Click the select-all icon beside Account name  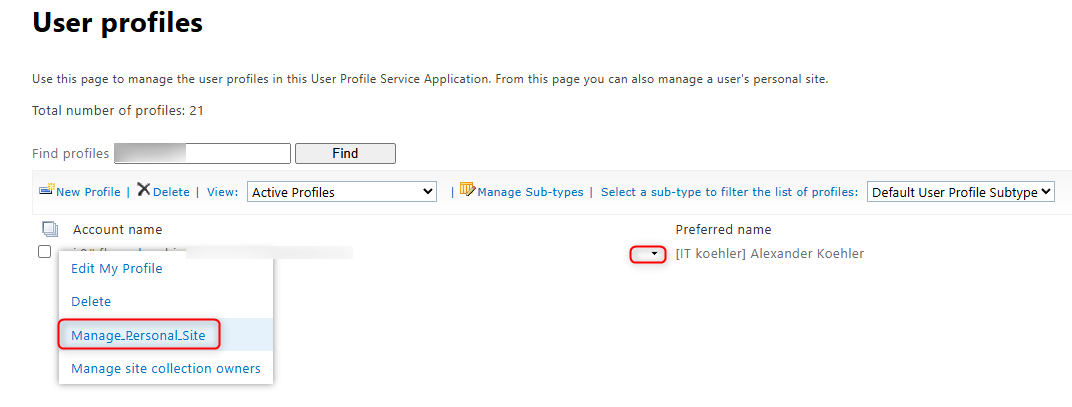(x=50, y=230)
